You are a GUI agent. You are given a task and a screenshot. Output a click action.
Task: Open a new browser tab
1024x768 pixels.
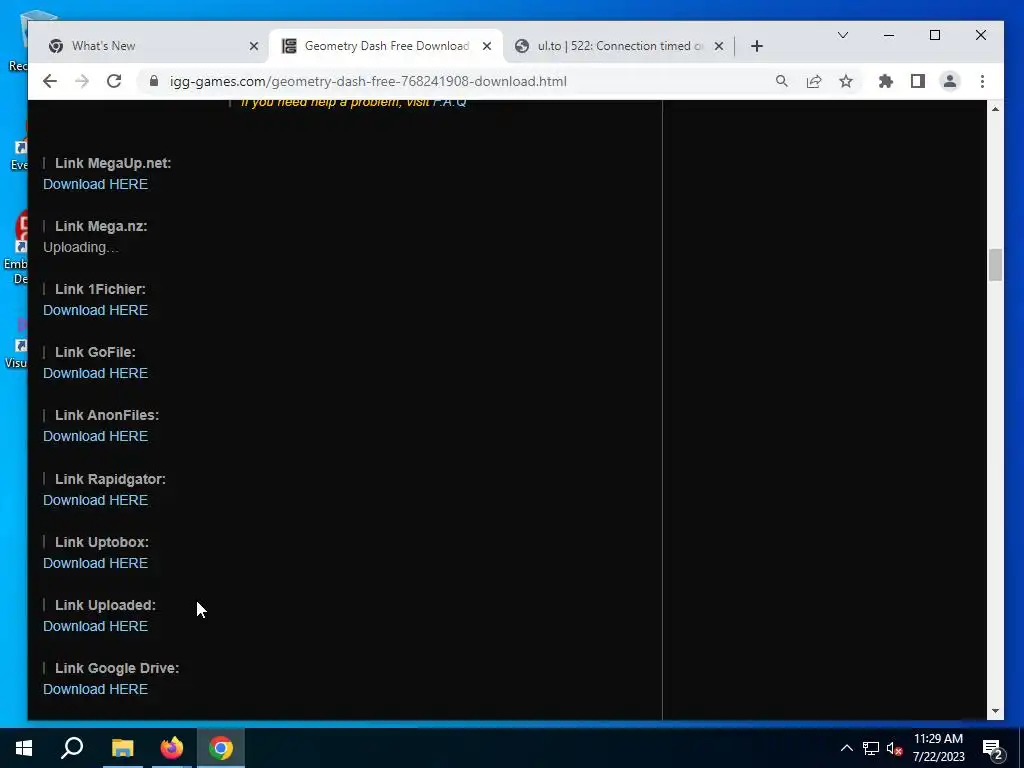pyautogui.click(x=756, y=46)
